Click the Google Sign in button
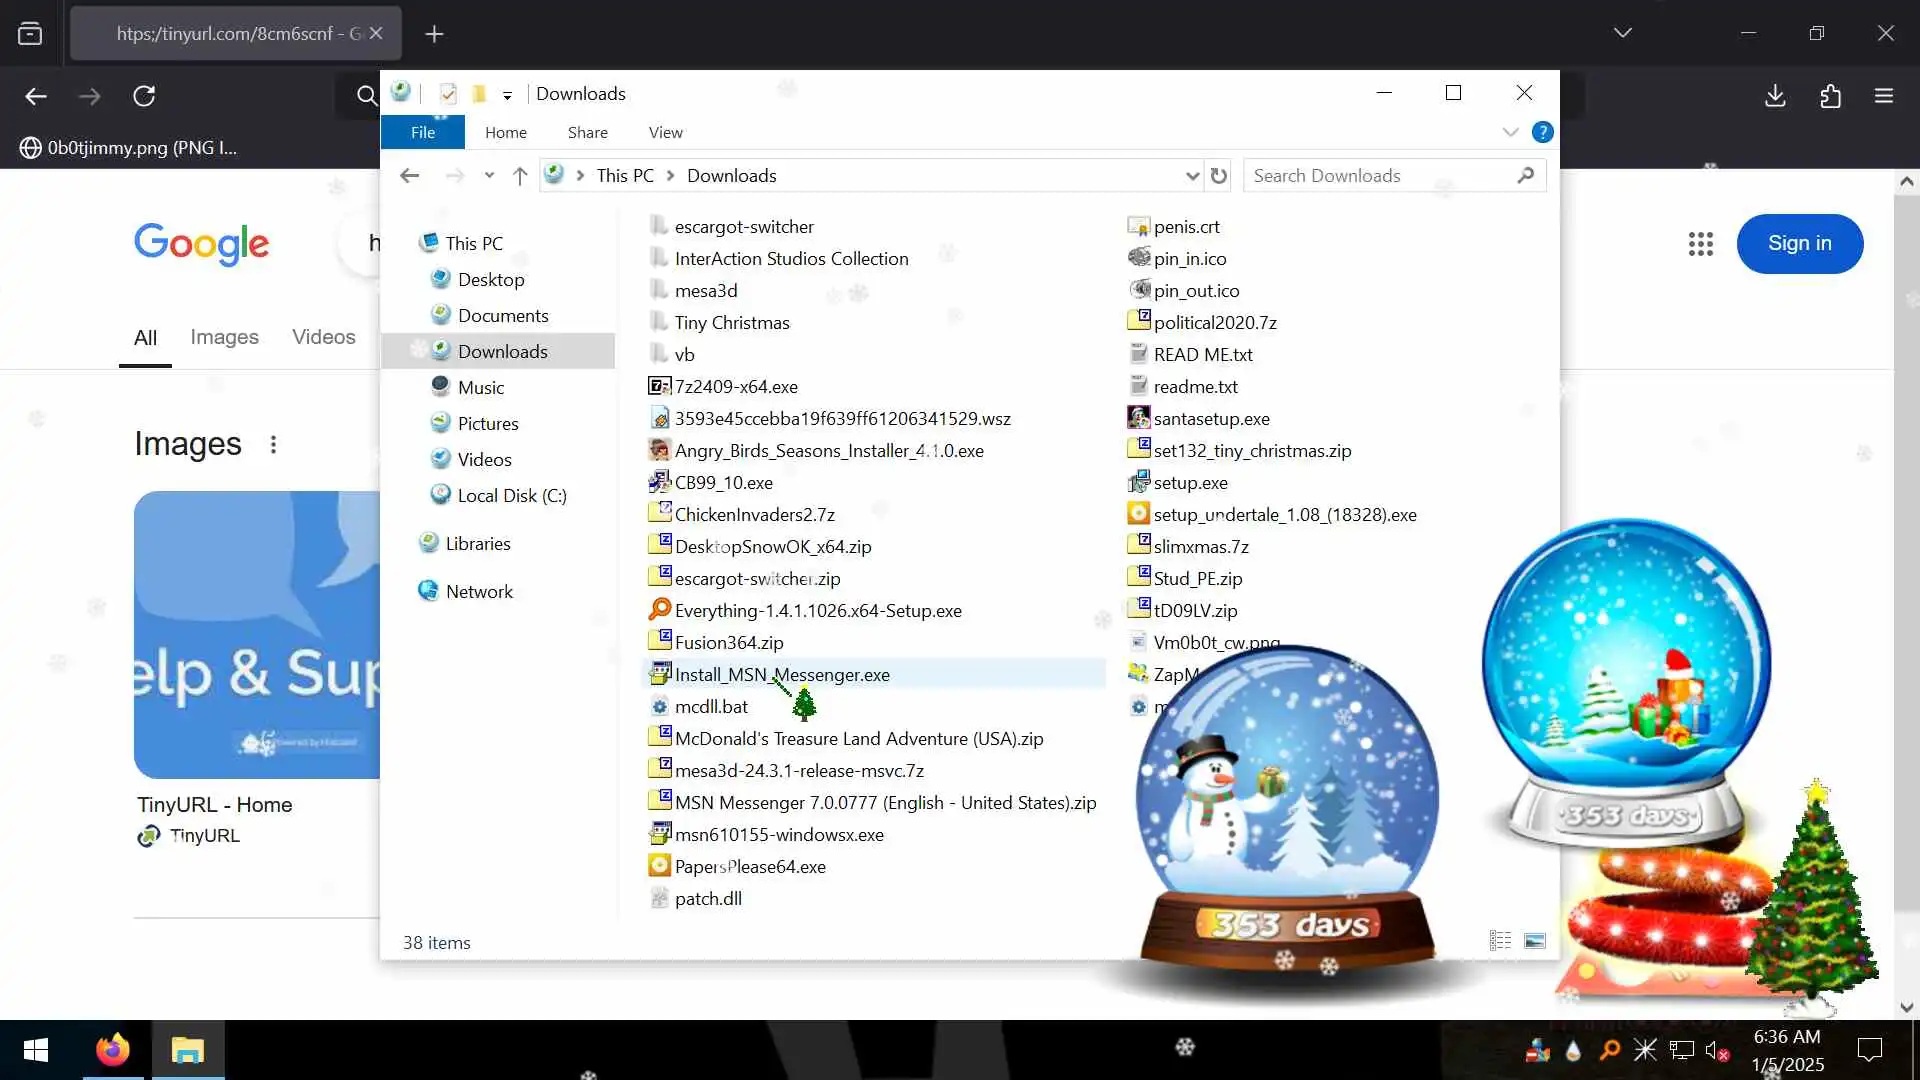This screenshot has height=1080, width=1920. (1799, 244)
